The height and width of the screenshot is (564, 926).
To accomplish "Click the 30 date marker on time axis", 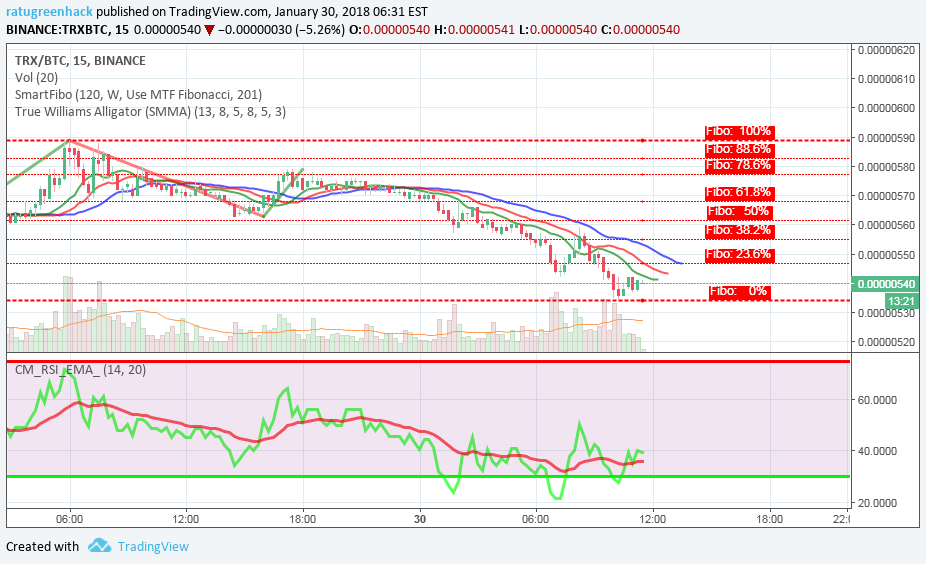I will tap(420, 519).
